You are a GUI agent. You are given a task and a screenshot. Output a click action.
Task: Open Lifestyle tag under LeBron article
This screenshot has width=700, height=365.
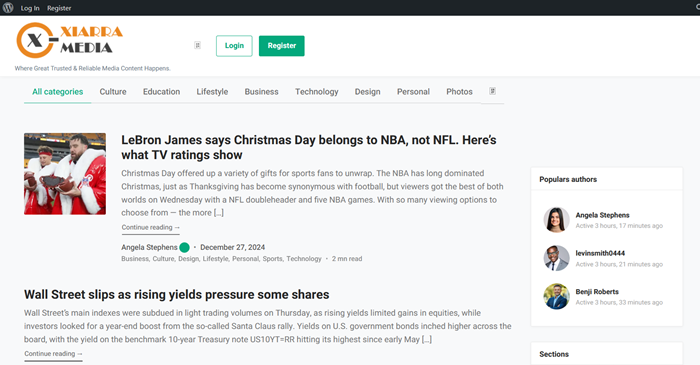coord(216,259)
